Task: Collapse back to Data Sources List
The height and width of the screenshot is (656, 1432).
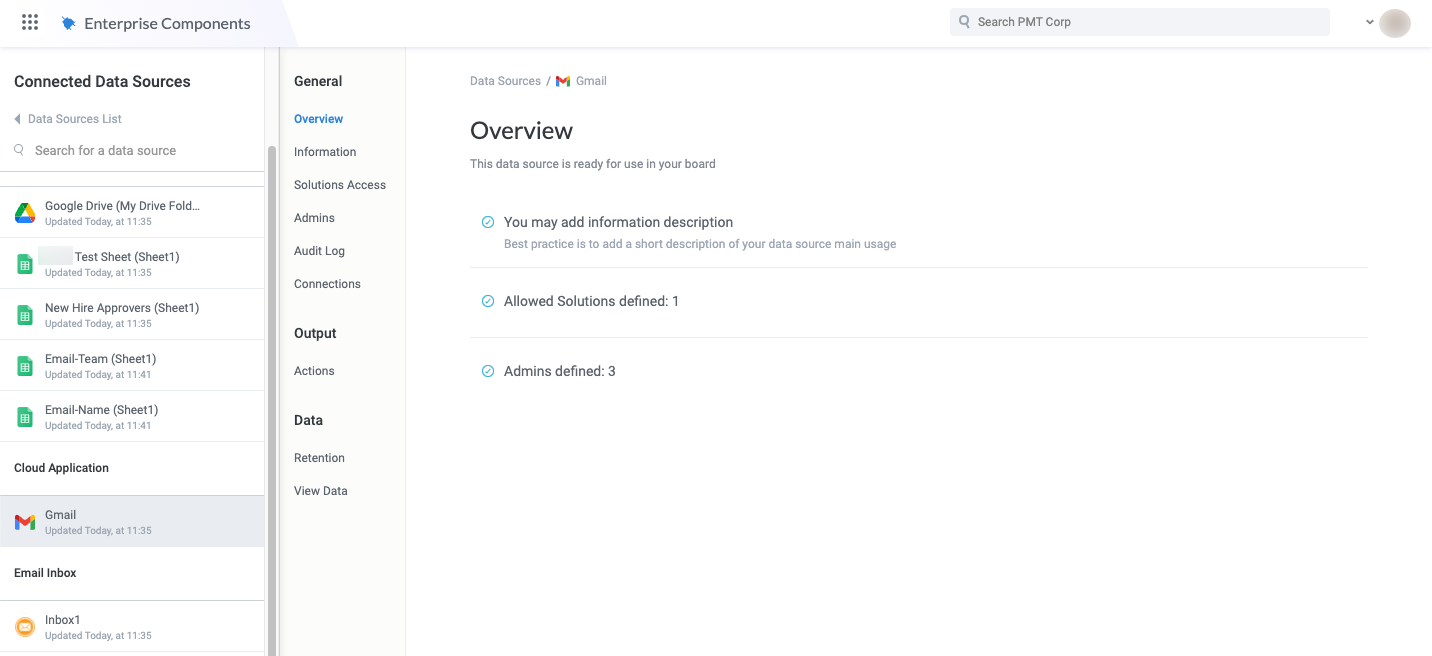Action: click(67, 118)
